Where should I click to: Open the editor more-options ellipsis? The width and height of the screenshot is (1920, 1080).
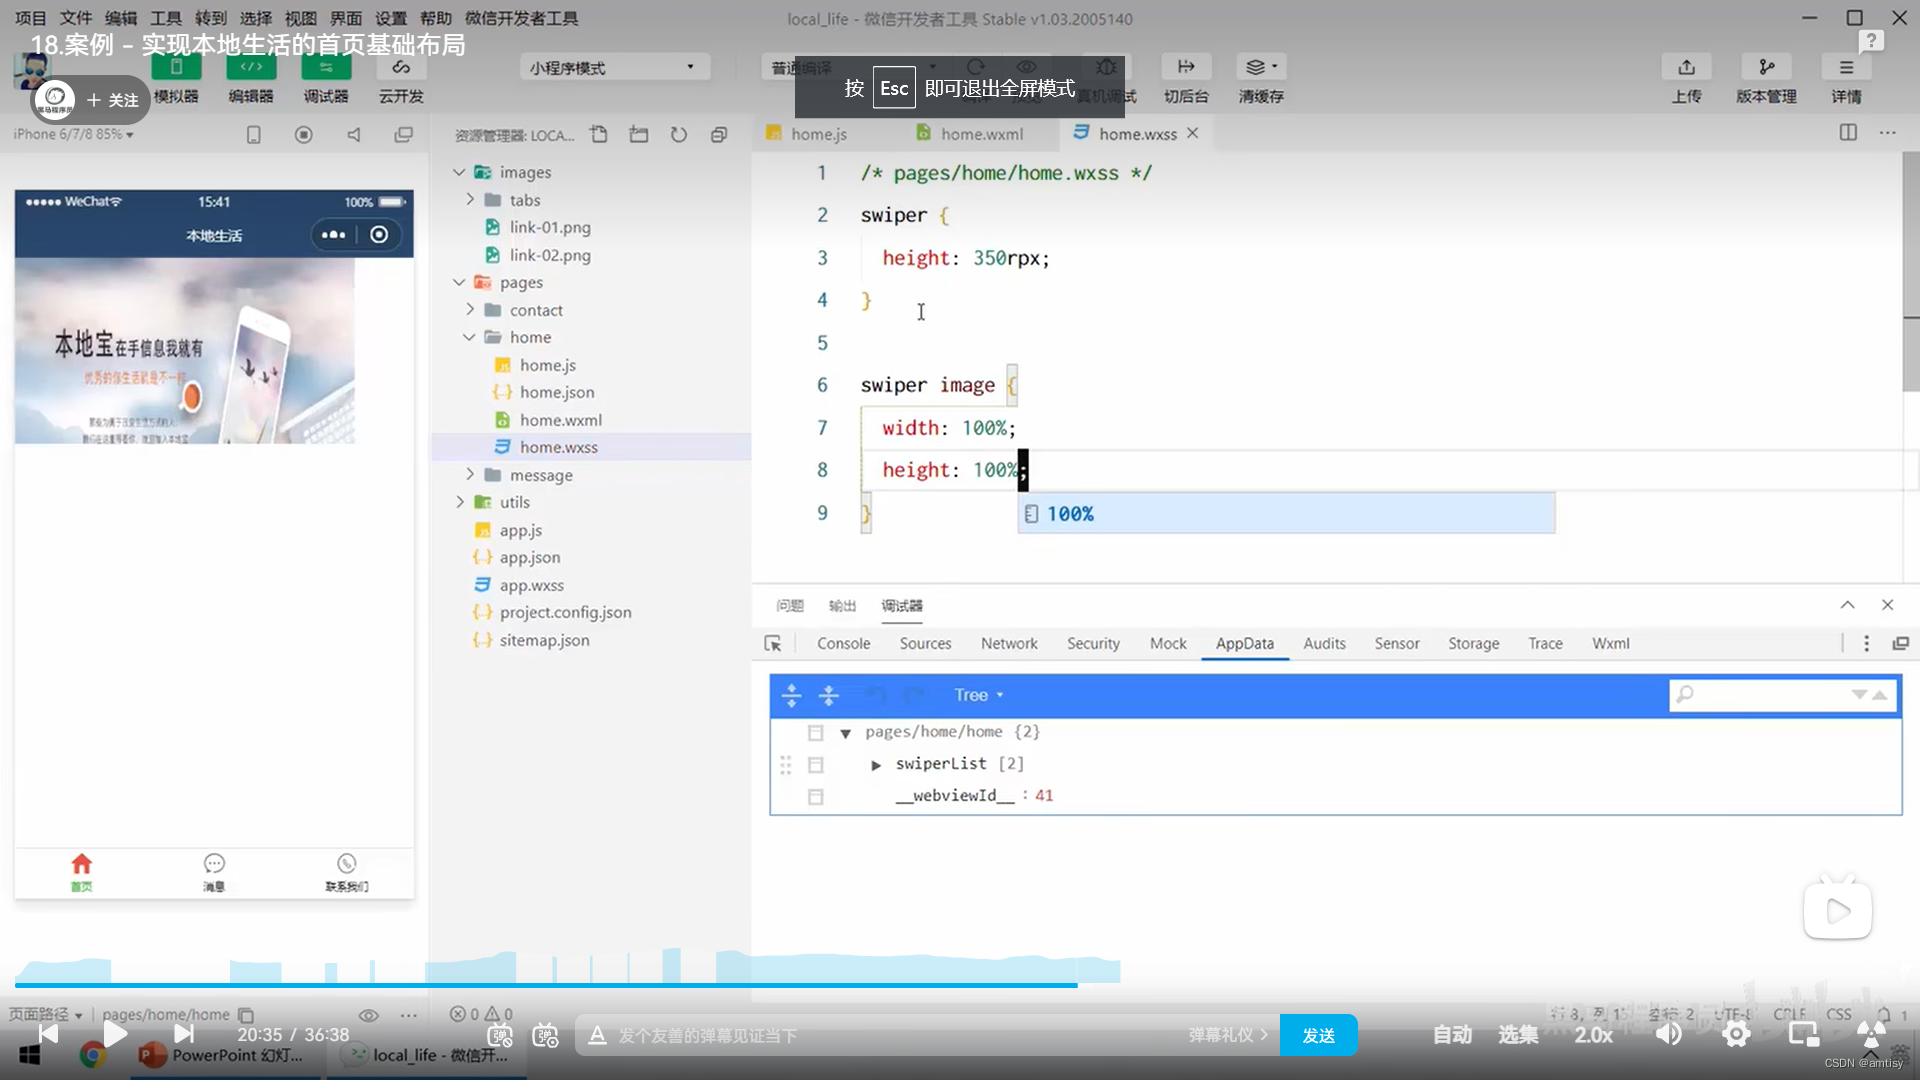1888,133
